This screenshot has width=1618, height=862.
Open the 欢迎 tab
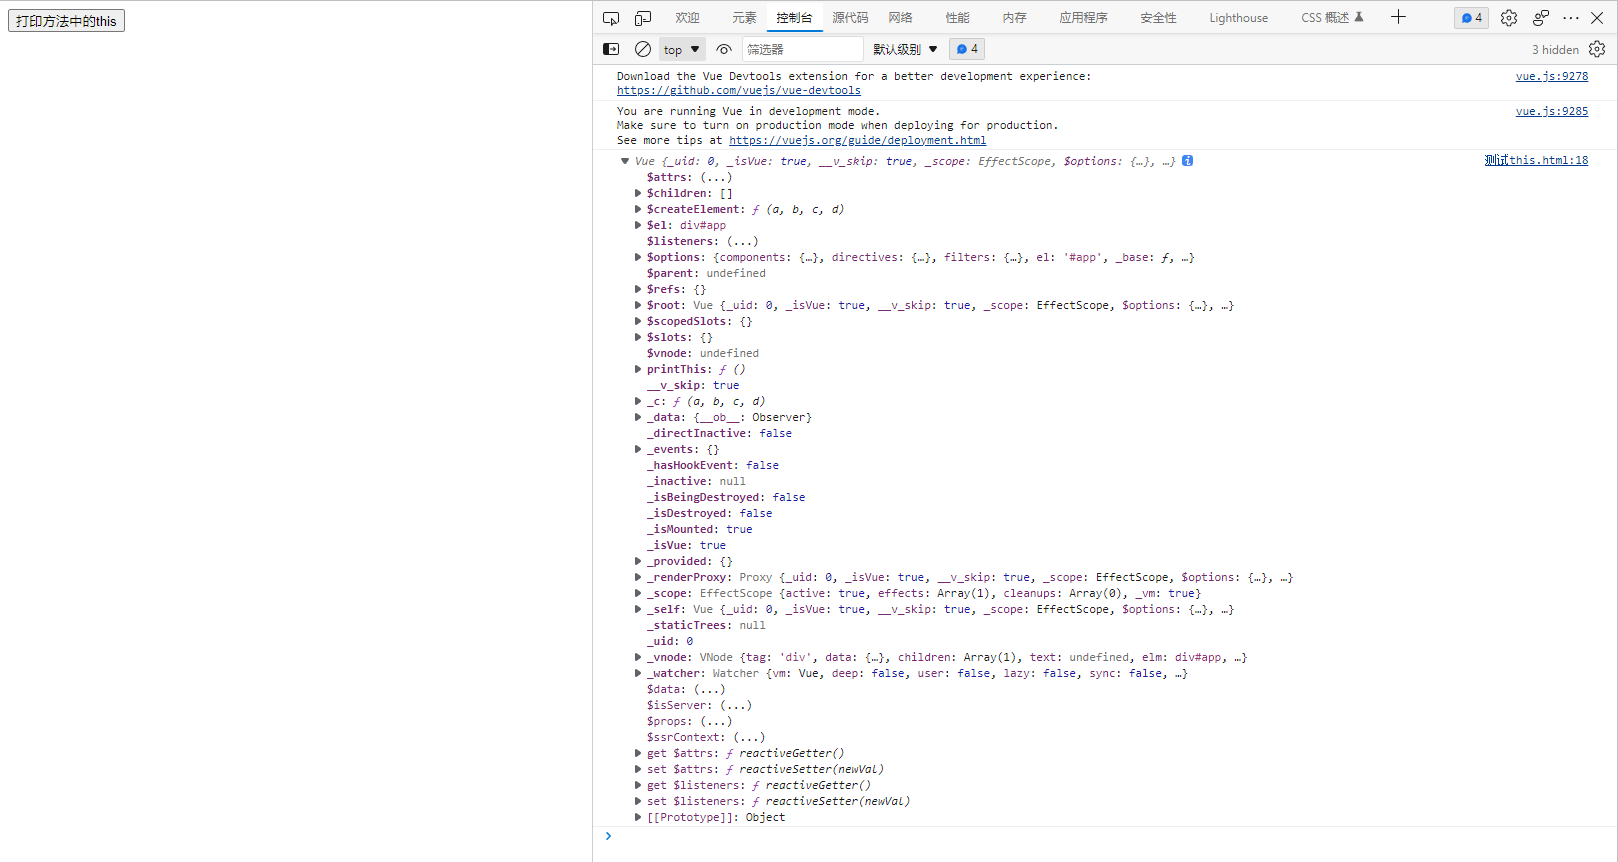[687, 18]
